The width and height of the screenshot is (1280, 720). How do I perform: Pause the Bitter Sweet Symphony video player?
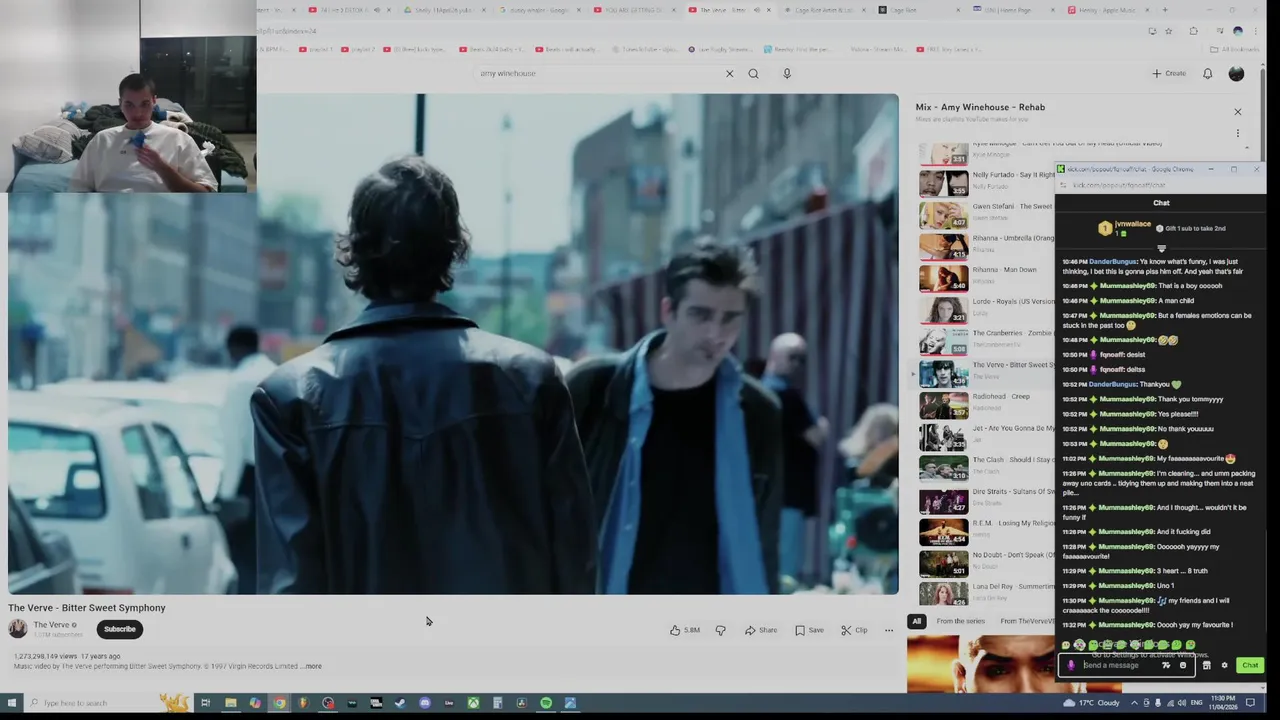click(453, 344)
